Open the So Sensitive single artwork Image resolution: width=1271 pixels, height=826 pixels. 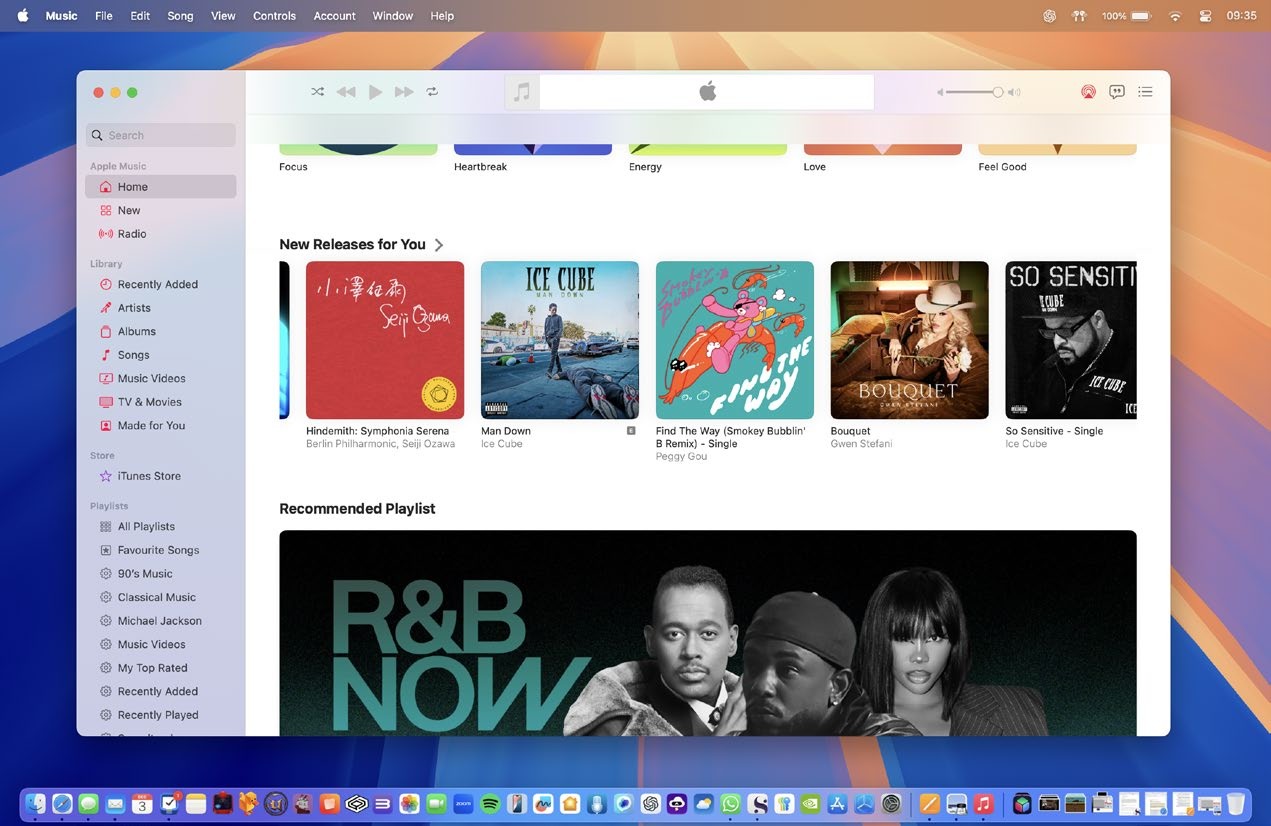pos(1071,340)
